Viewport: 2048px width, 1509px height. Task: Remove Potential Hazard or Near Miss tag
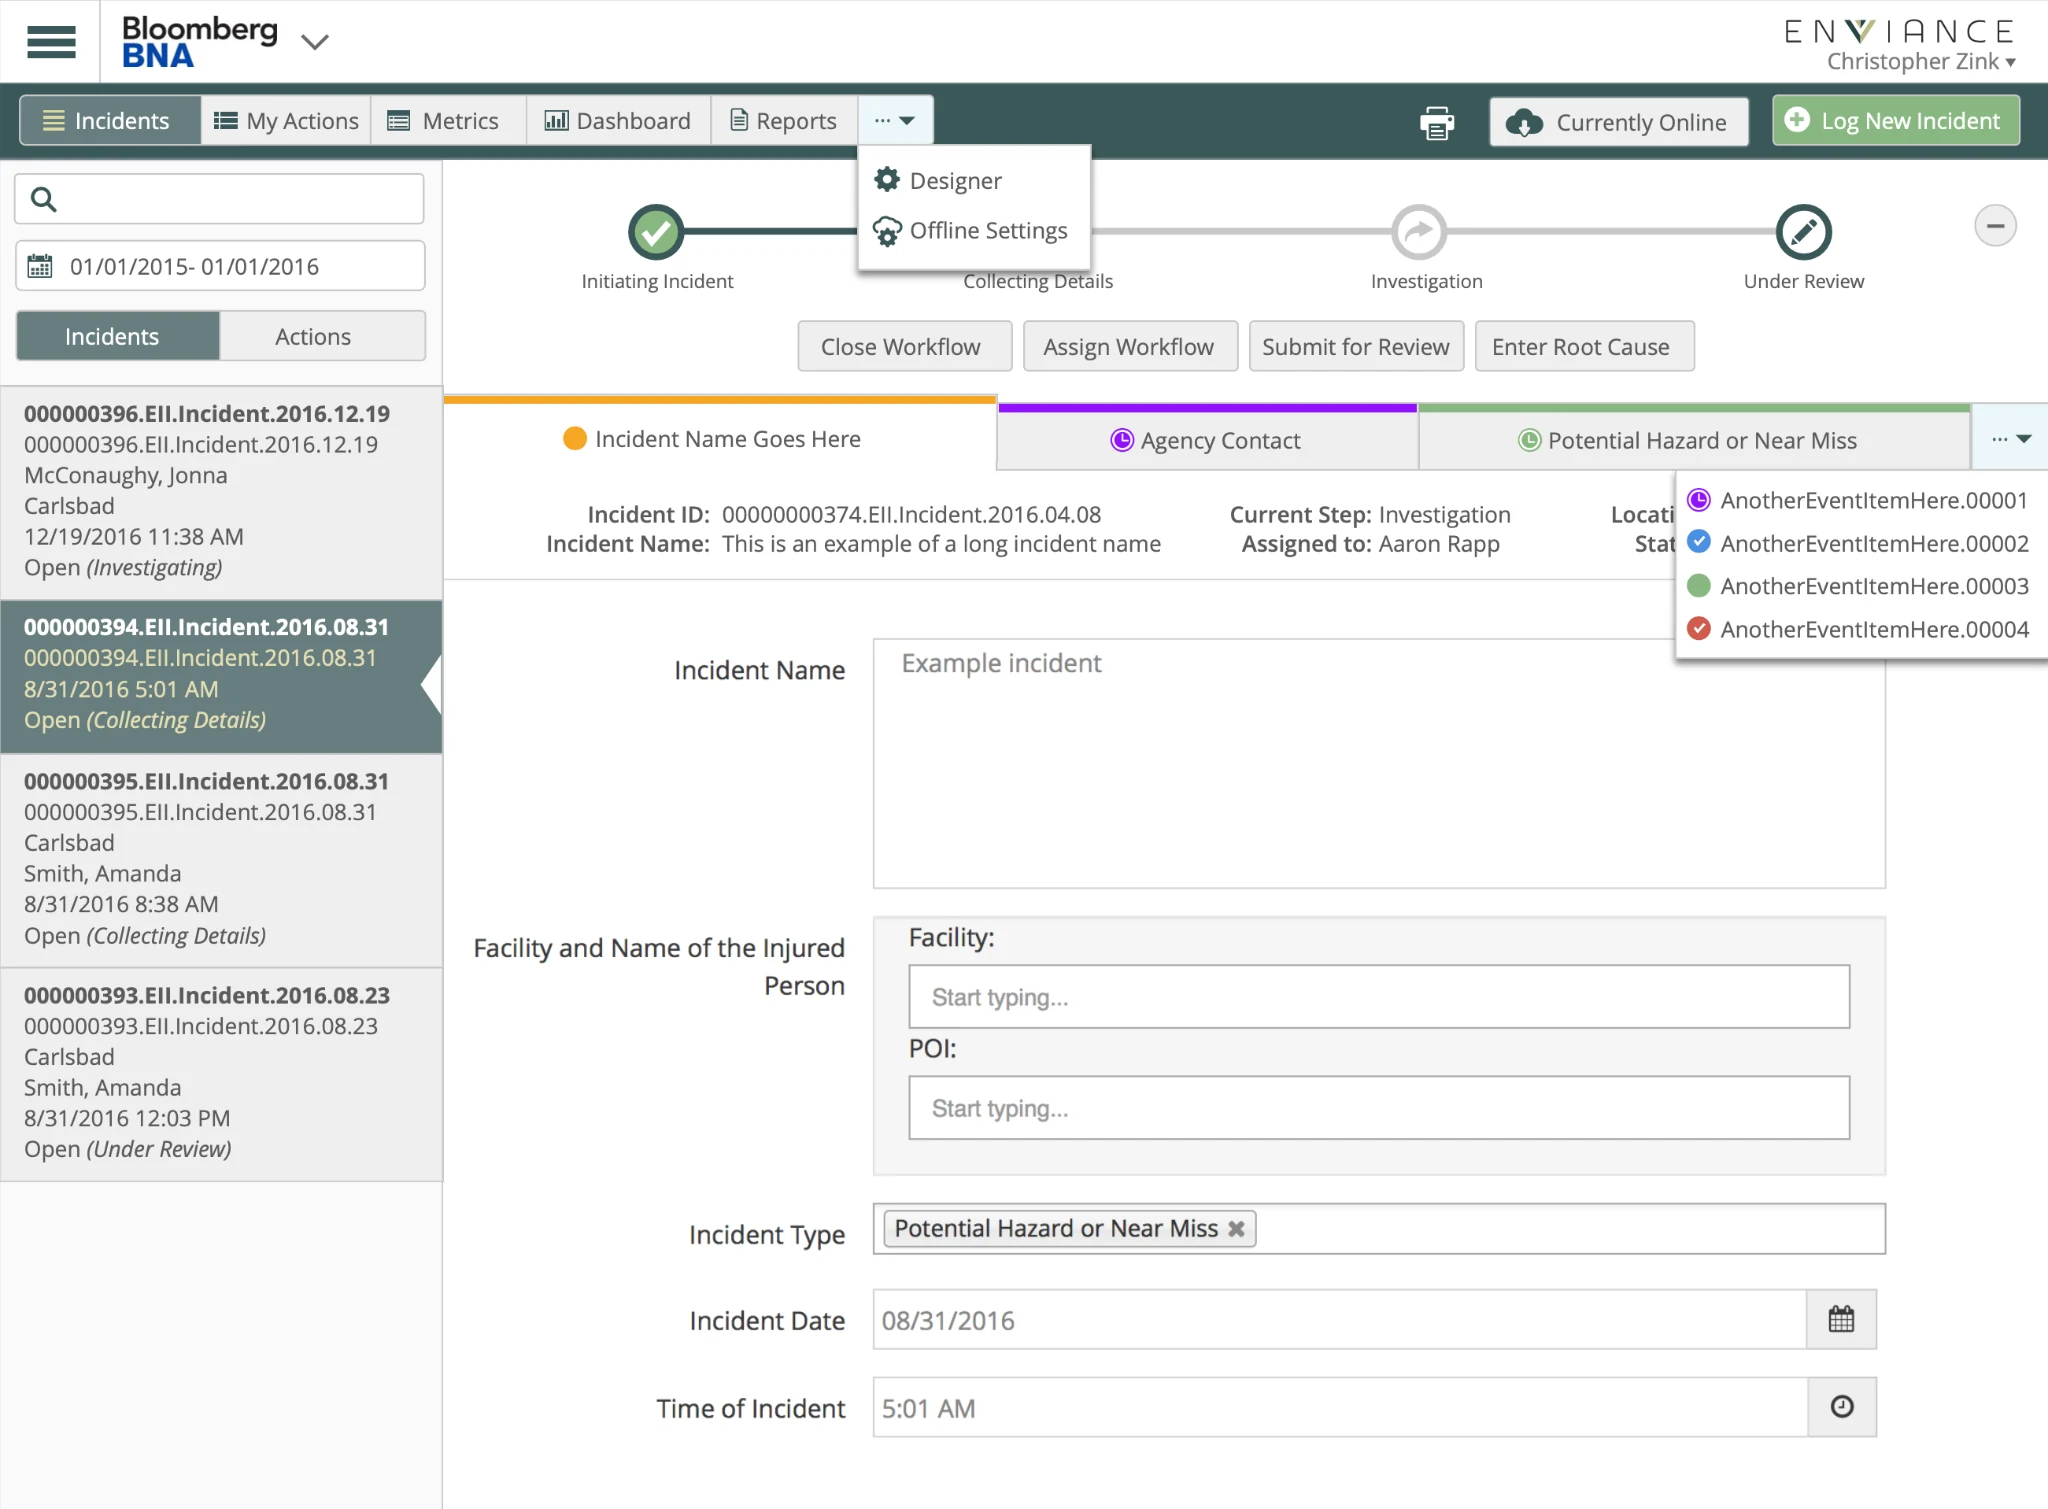pyautogui.click(x=1237, y=1229)
